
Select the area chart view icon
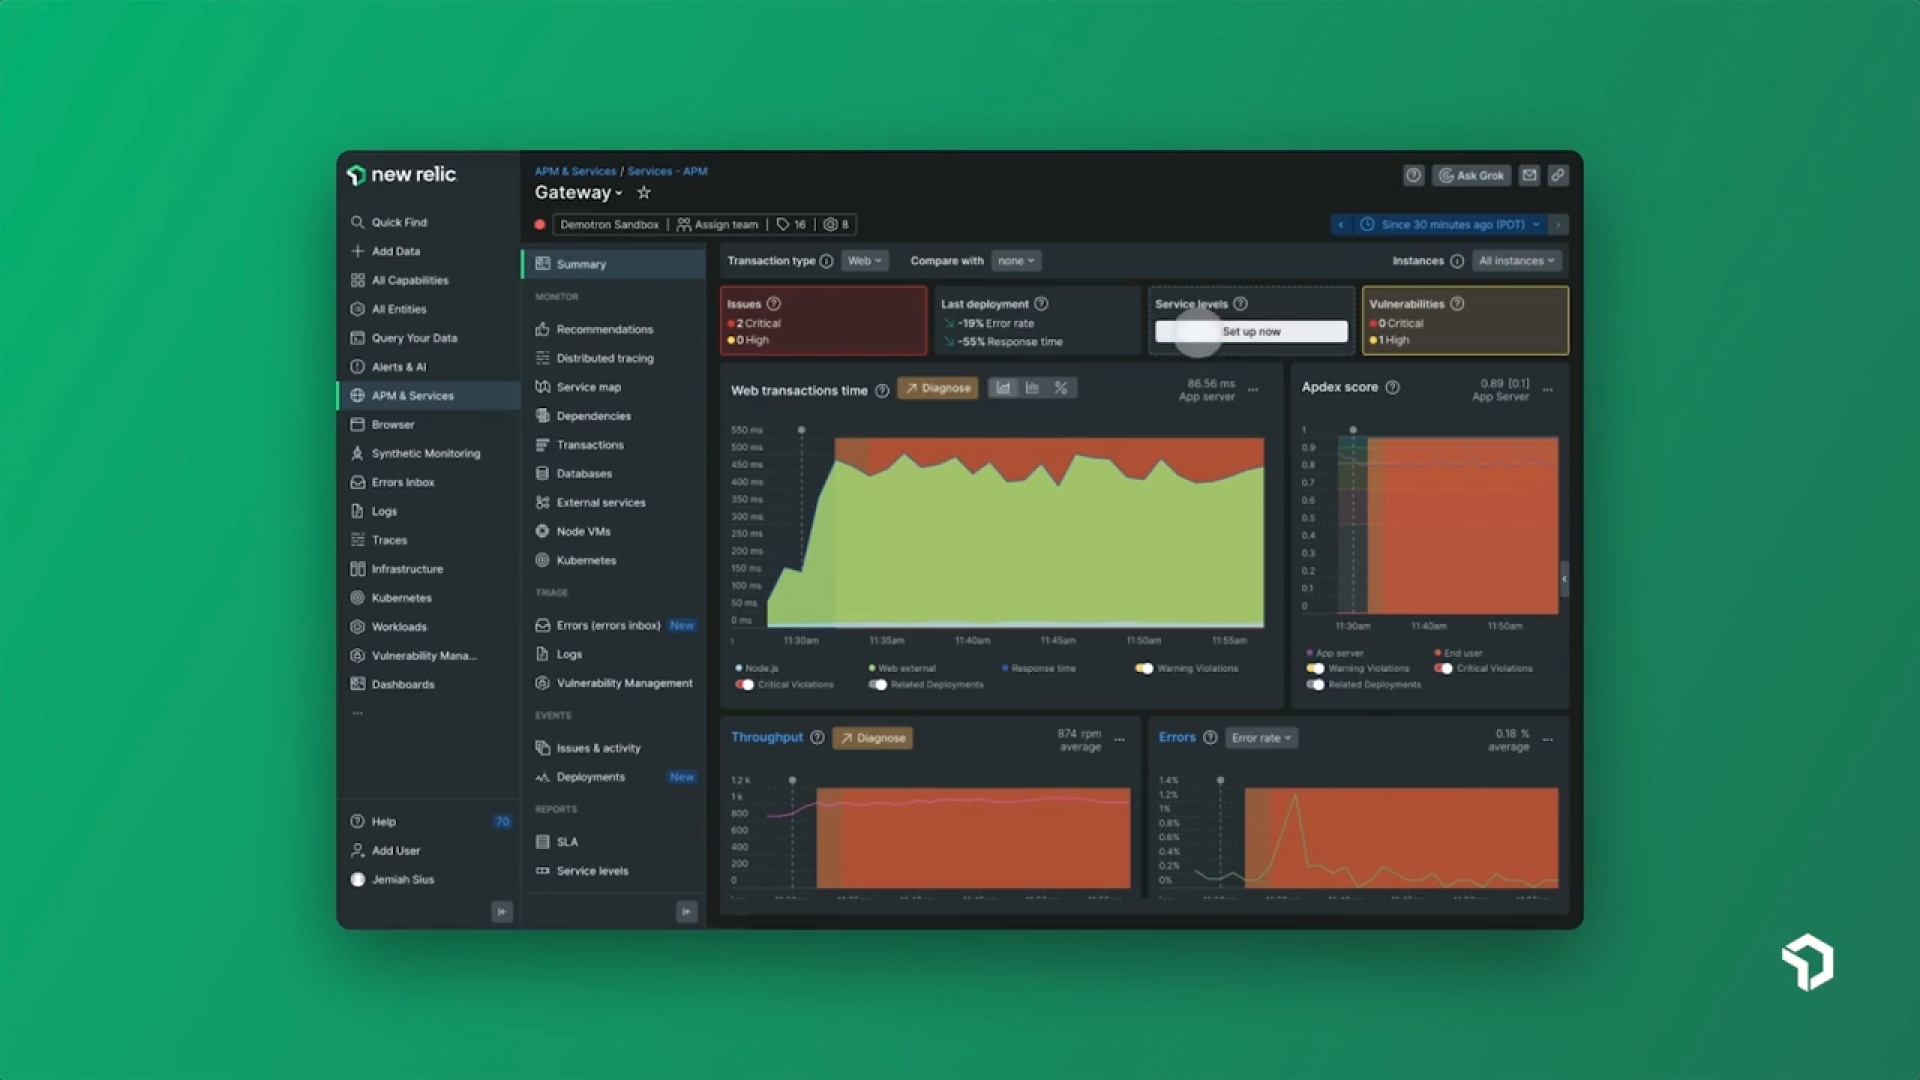coord(1003,388)
